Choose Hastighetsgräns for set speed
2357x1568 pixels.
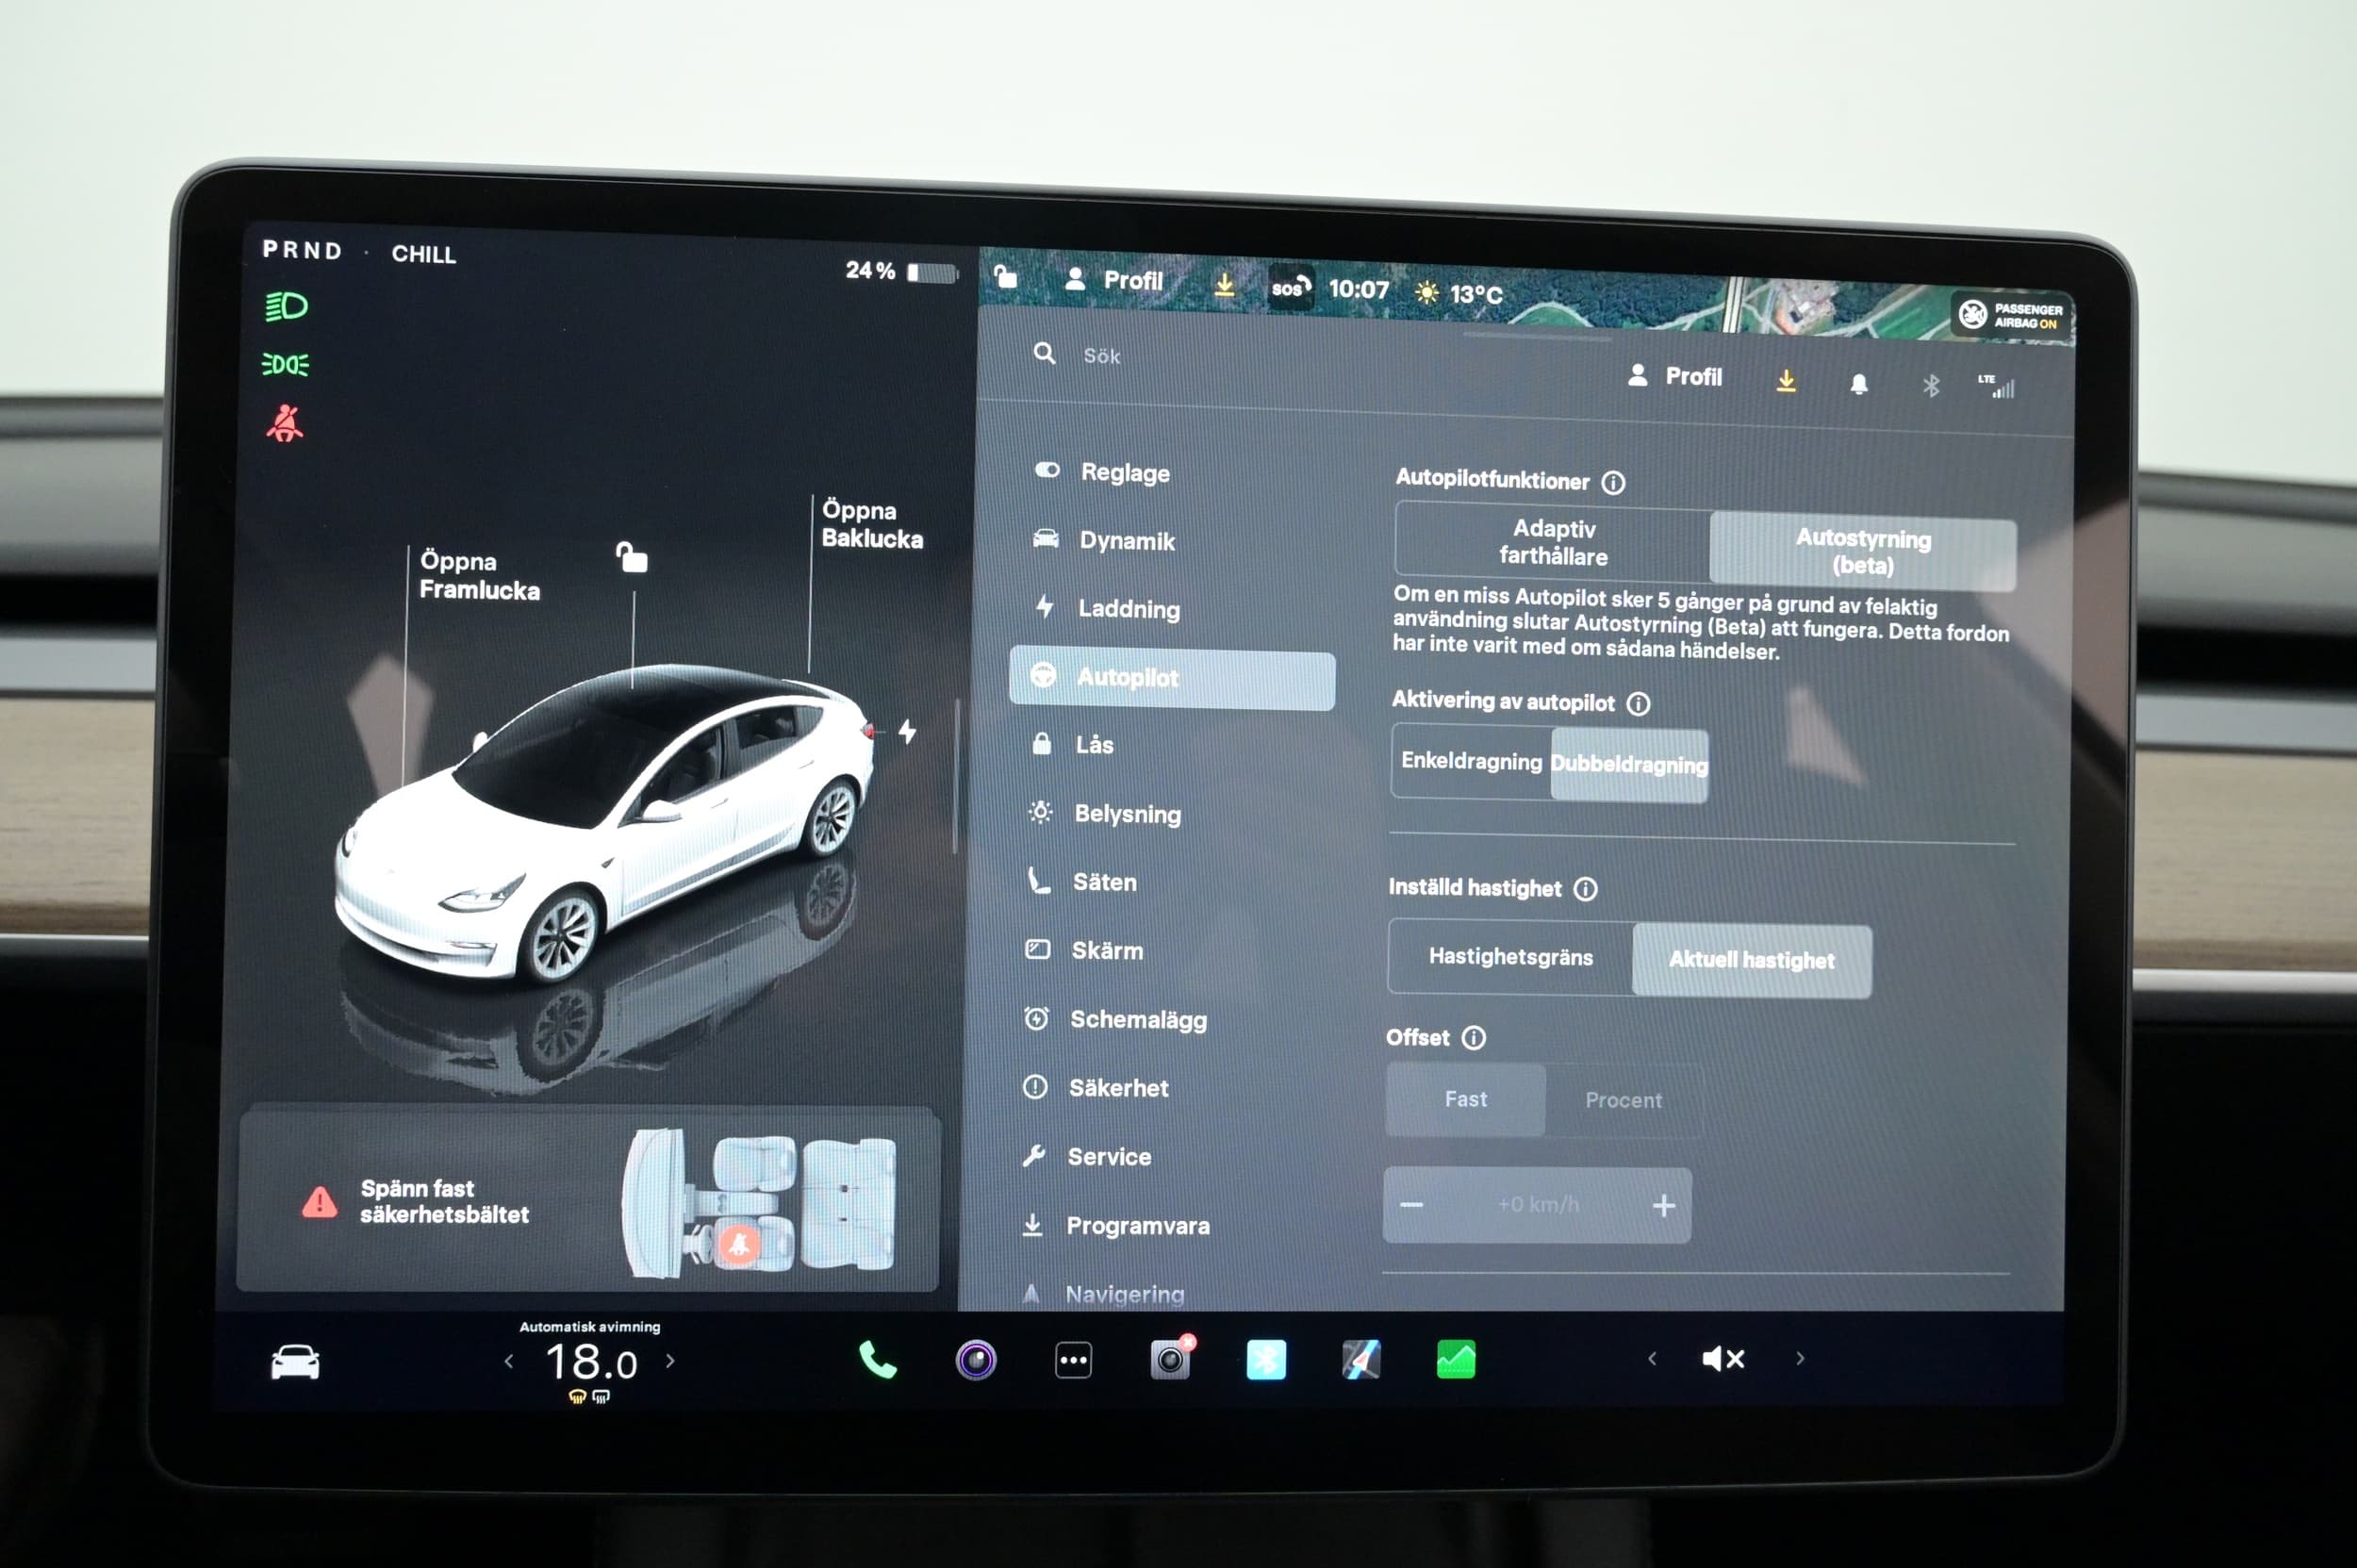(1510, 957)
